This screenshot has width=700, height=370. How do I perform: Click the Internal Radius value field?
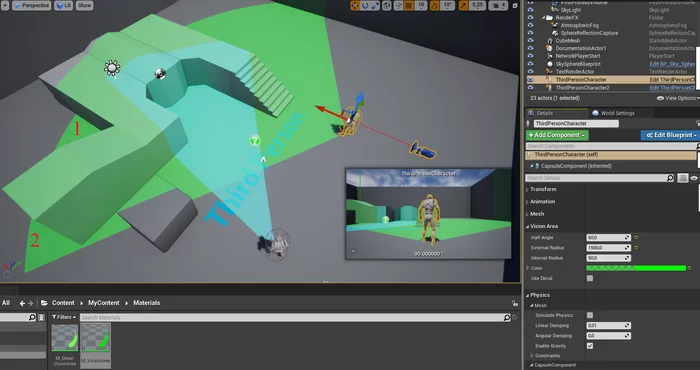coord(608,258)
